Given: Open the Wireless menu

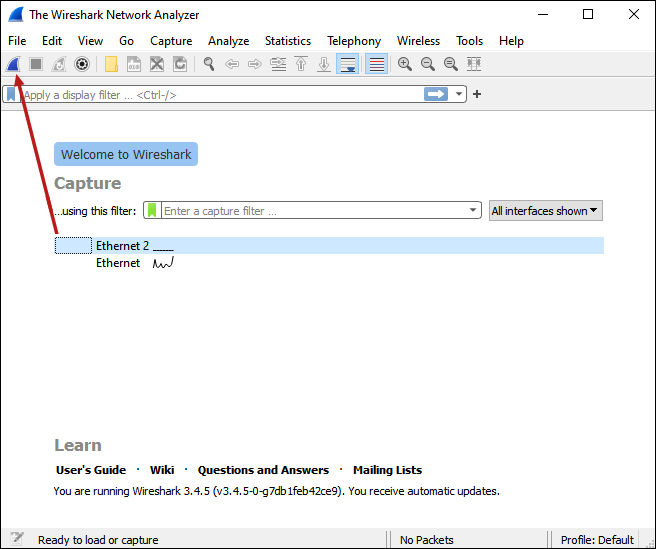Looking at the screenshot, I should tap(418, 41).
